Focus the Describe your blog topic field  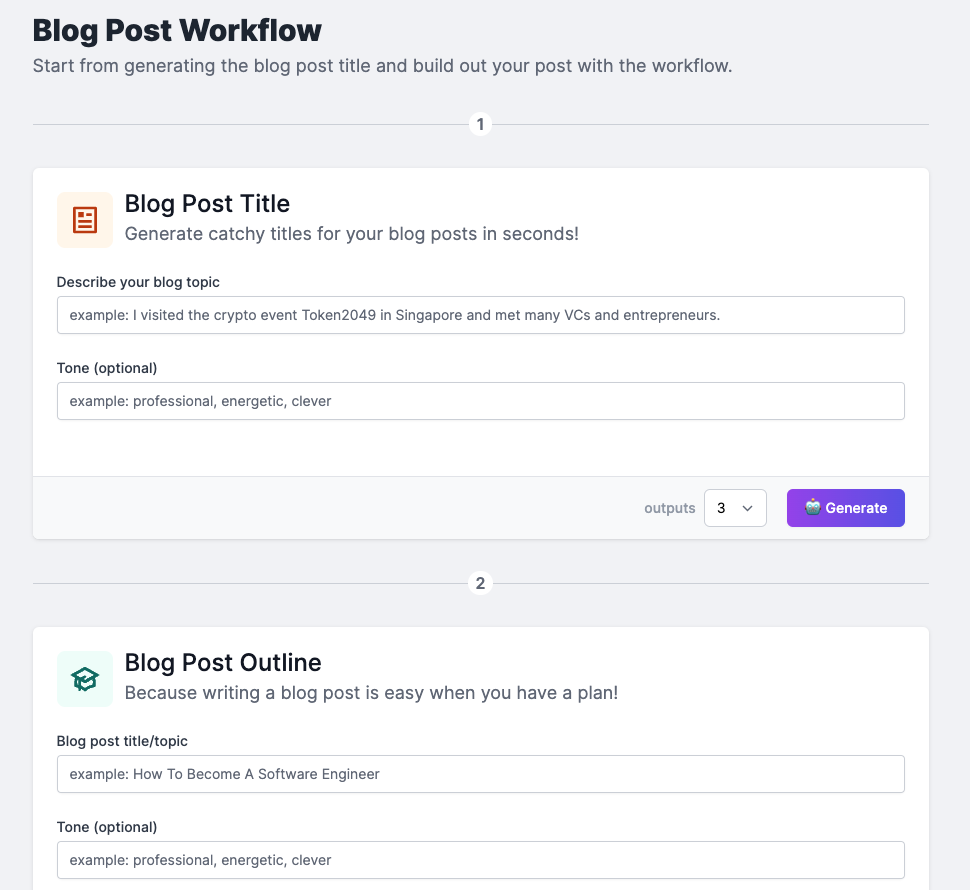pyautogui.click(x=480, y=315)
